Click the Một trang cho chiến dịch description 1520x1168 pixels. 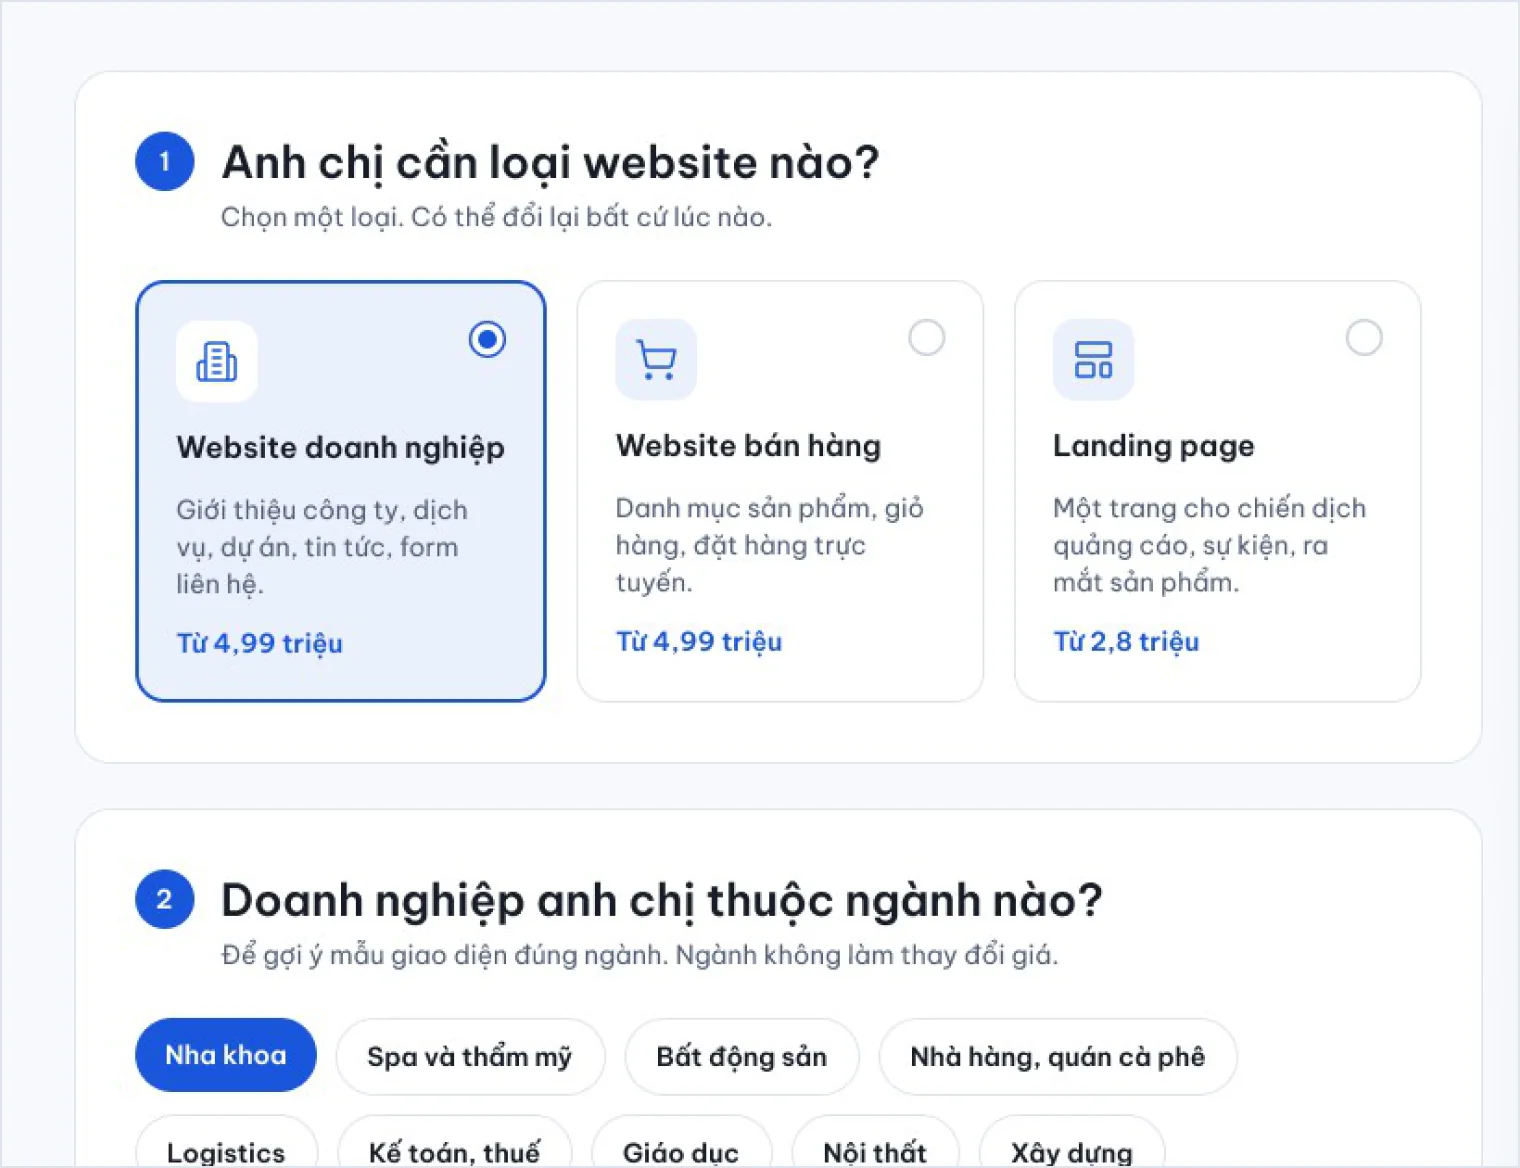point(1209,545)
